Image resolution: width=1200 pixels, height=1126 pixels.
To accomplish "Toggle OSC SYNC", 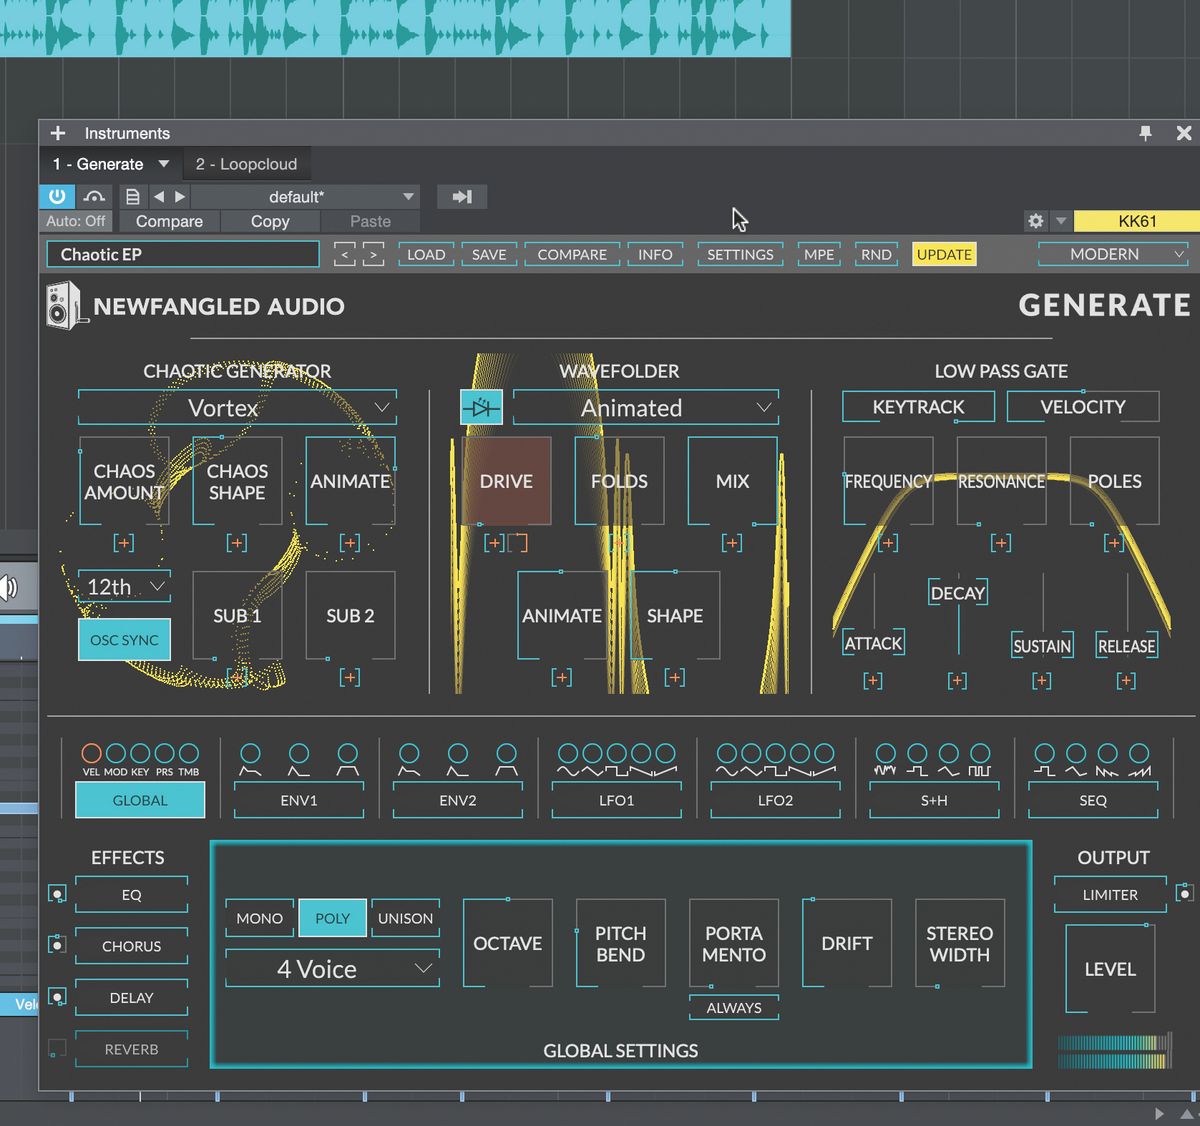I will click(x=124, y=640).
